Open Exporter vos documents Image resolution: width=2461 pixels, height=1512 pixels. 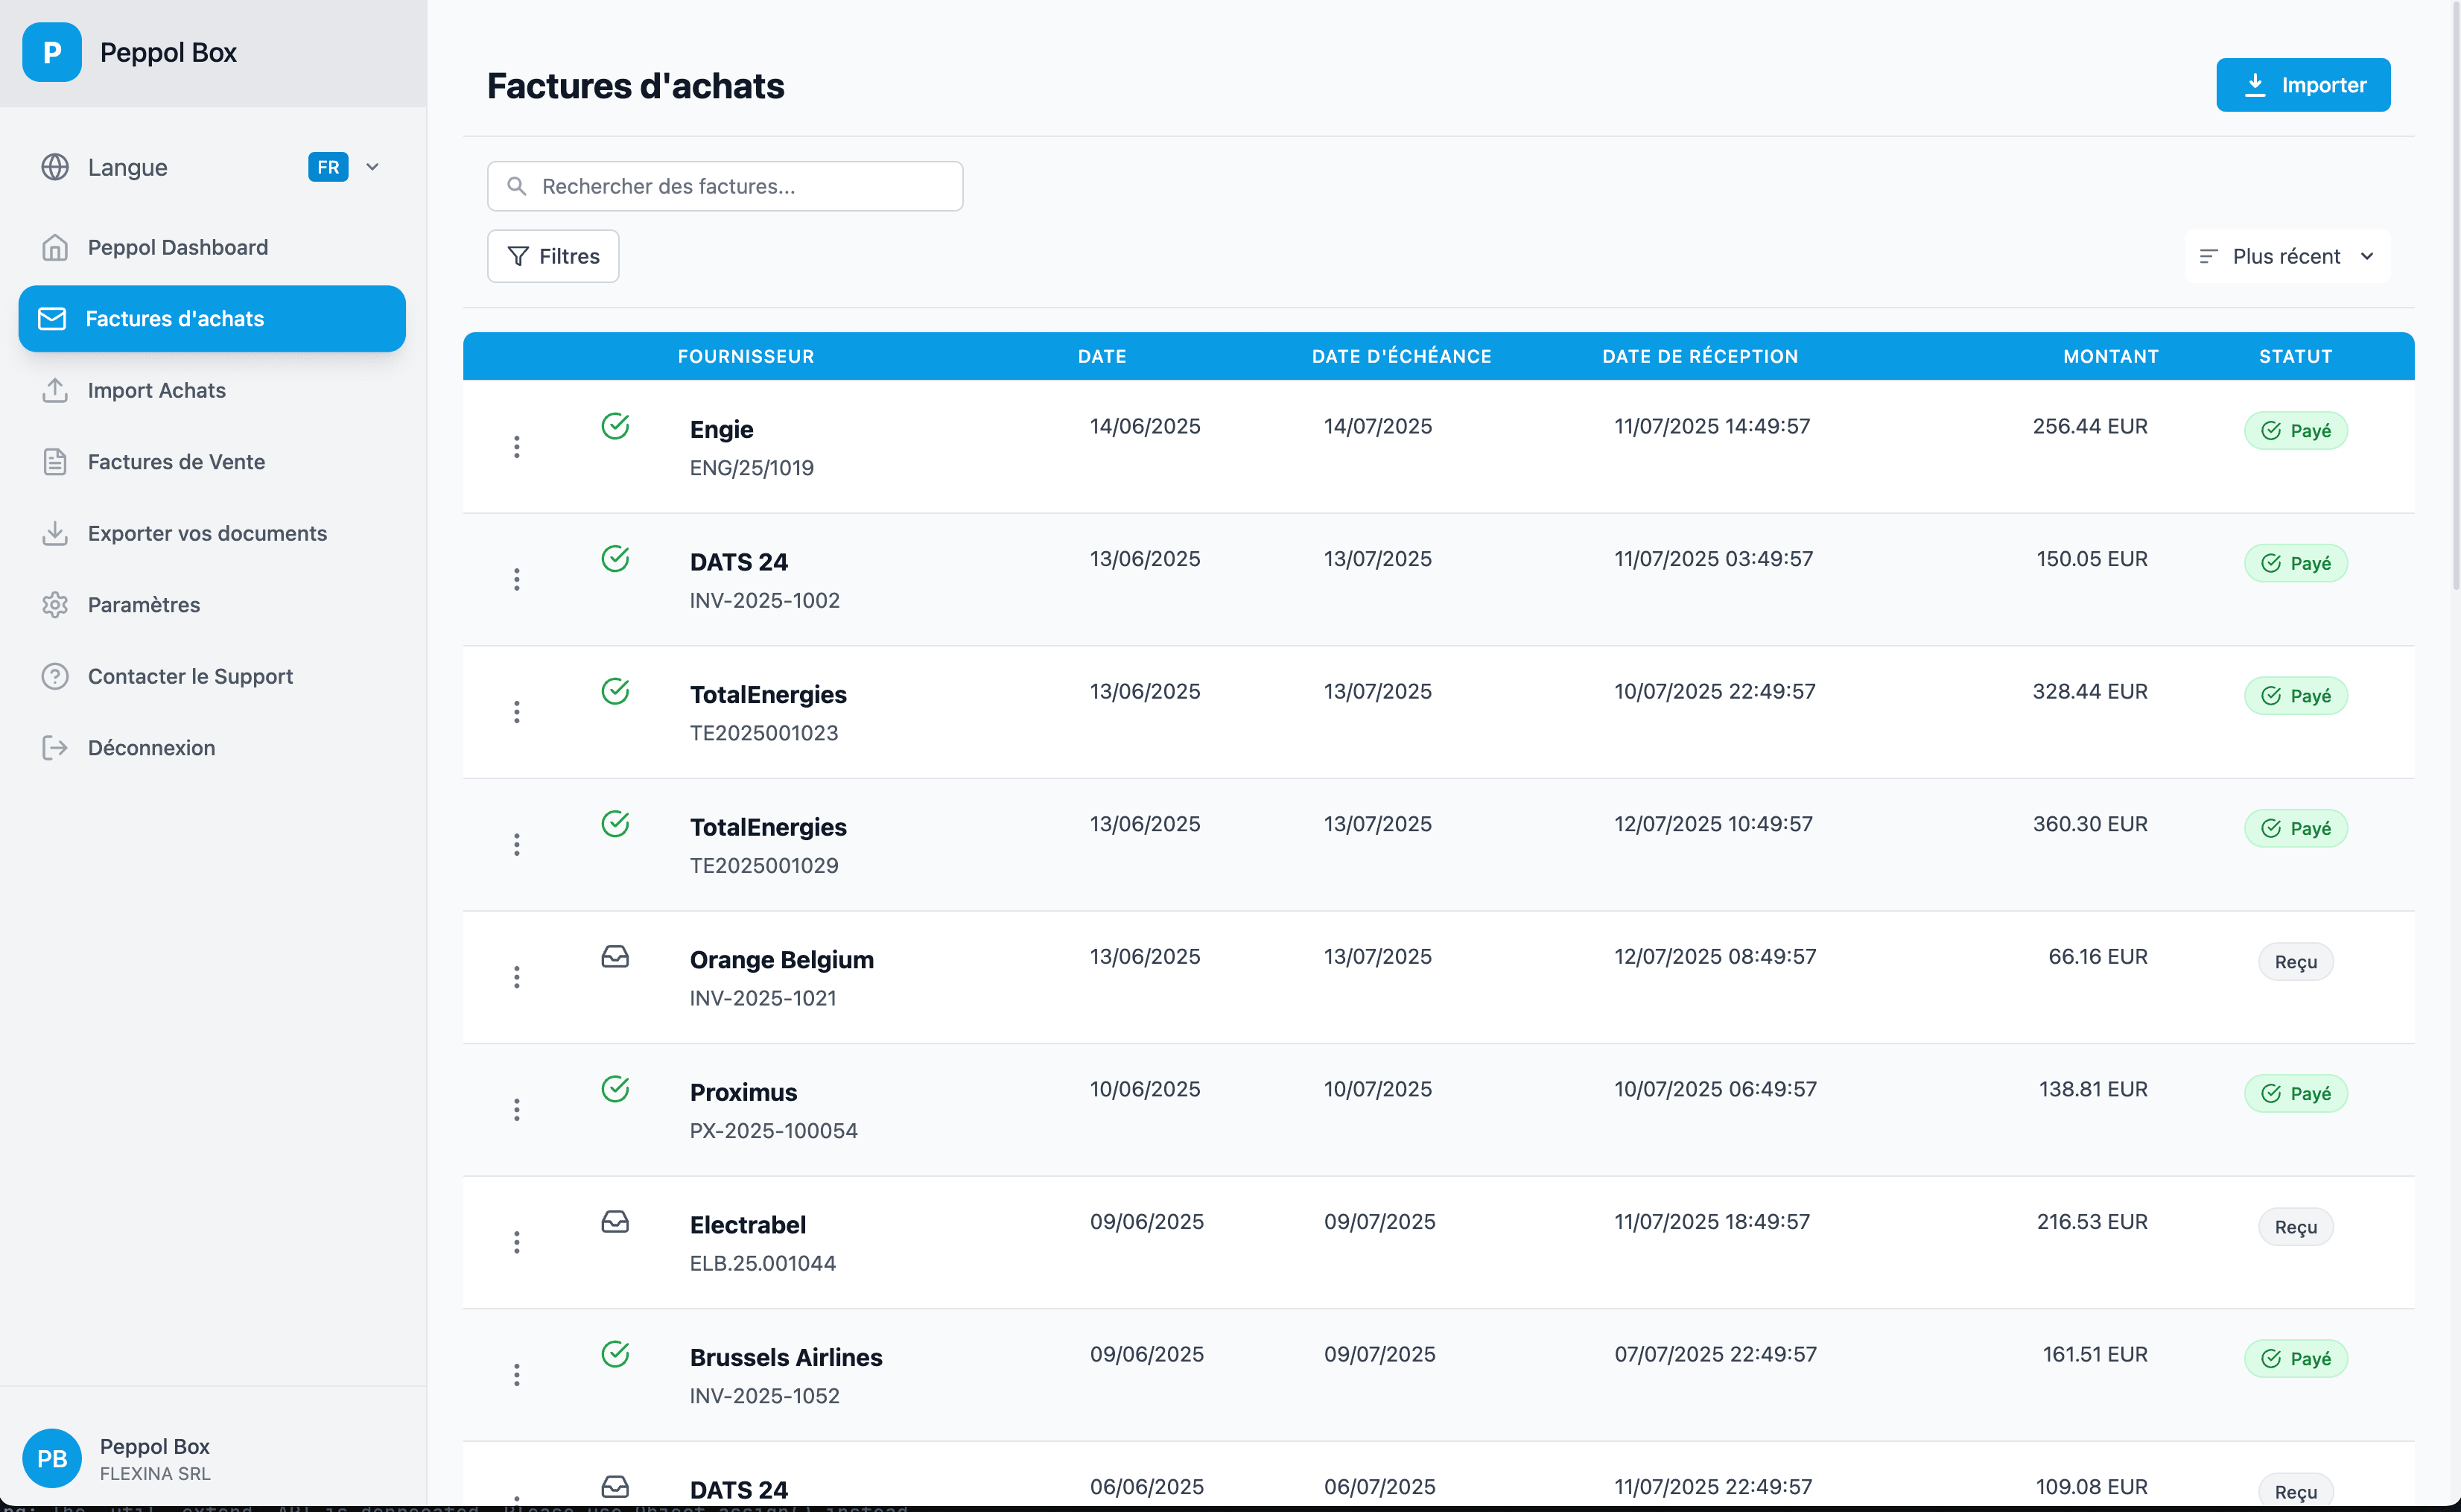click(212, 533)
